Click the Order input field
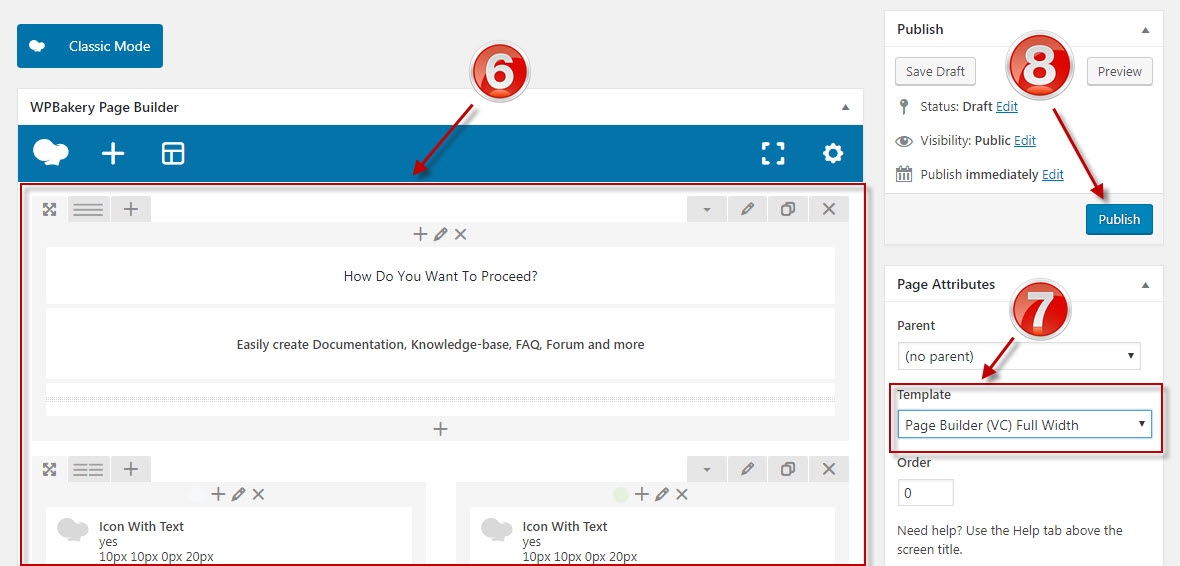Screen dimensions: 1180x566 coord(925,493)
